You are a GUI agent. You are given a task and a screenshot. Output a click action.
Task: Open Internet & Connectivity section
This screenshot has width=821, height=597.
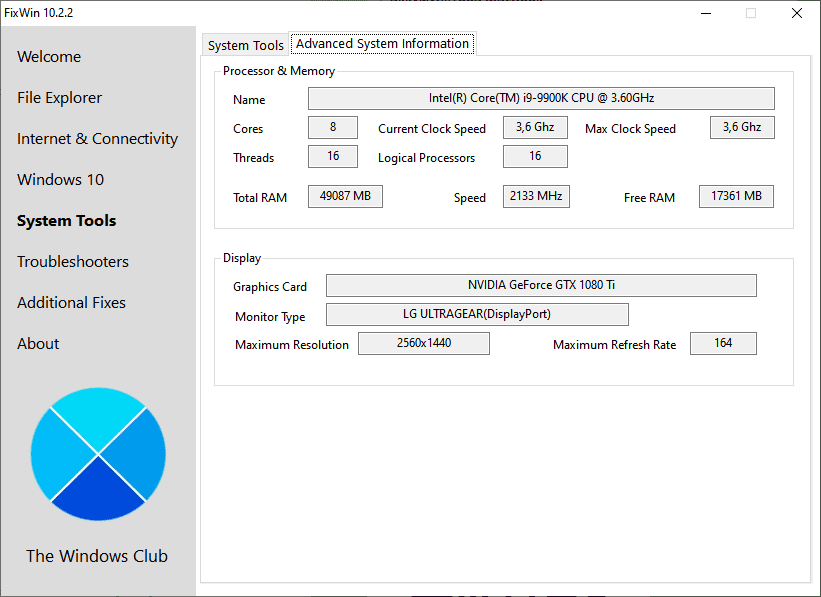click(97, 138)
